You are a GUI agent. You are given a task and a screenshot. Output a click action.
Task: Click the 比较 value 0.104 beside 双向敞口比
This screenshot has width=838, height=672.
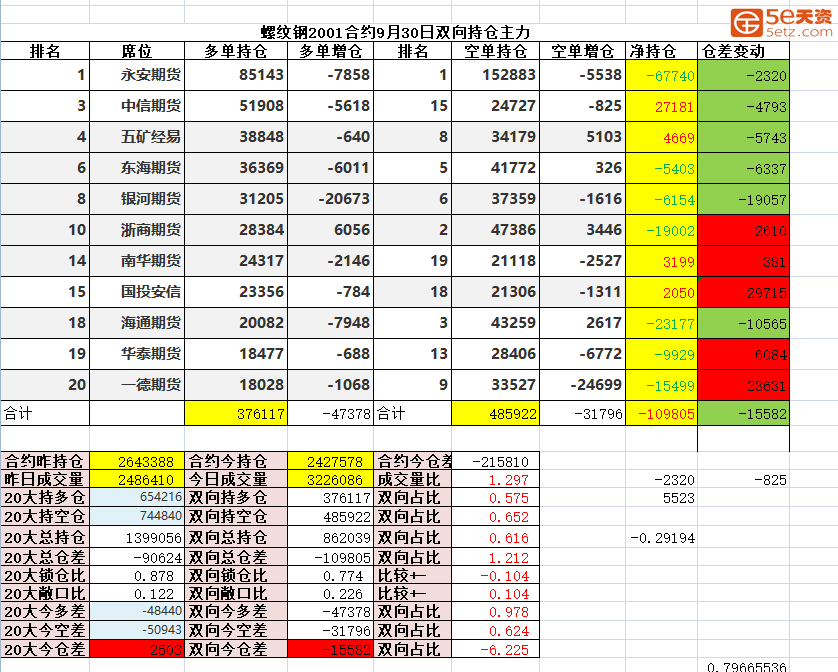click(495, 593)
